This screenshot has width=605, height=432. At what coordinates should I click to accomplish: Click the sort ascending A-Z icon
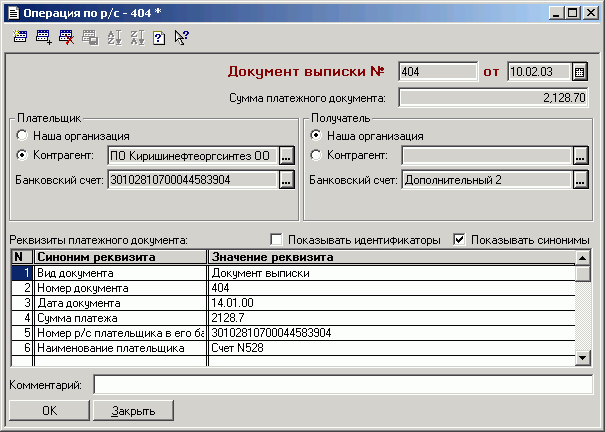click(x=114, y=37)
